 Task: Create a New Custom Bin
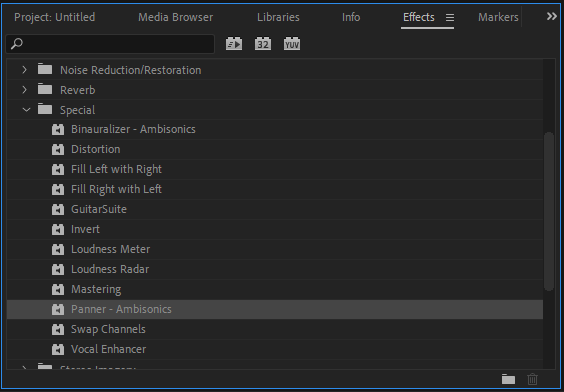tap(508, 379)
